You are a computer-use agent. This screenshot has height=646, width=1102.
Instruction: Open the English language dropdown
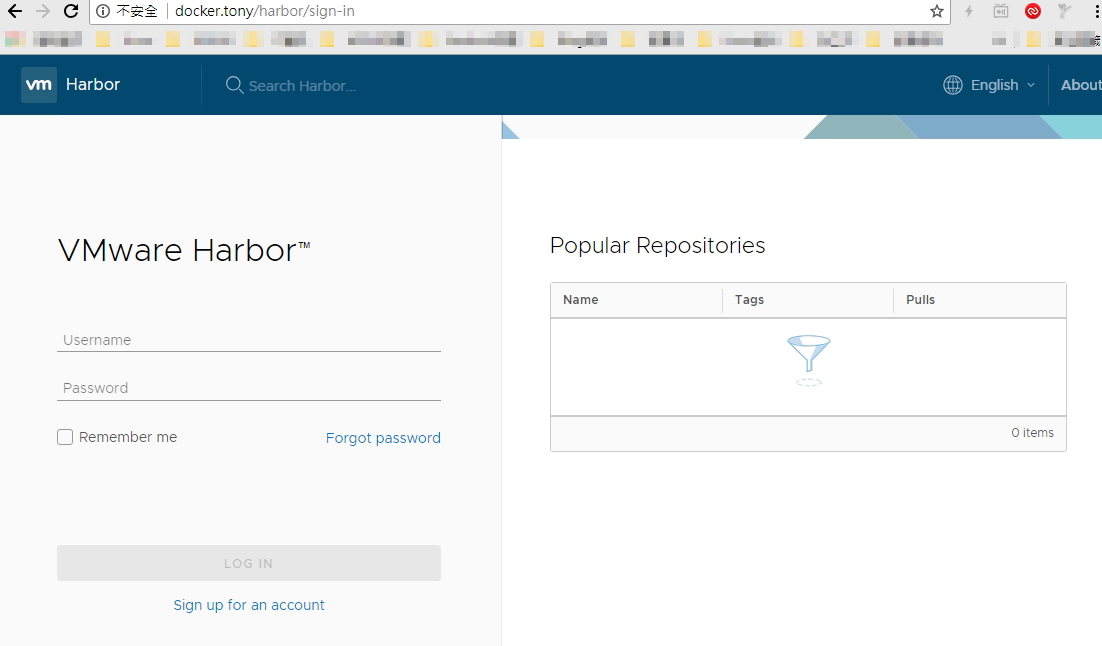pyautogui.click(x=1003, y=85)
